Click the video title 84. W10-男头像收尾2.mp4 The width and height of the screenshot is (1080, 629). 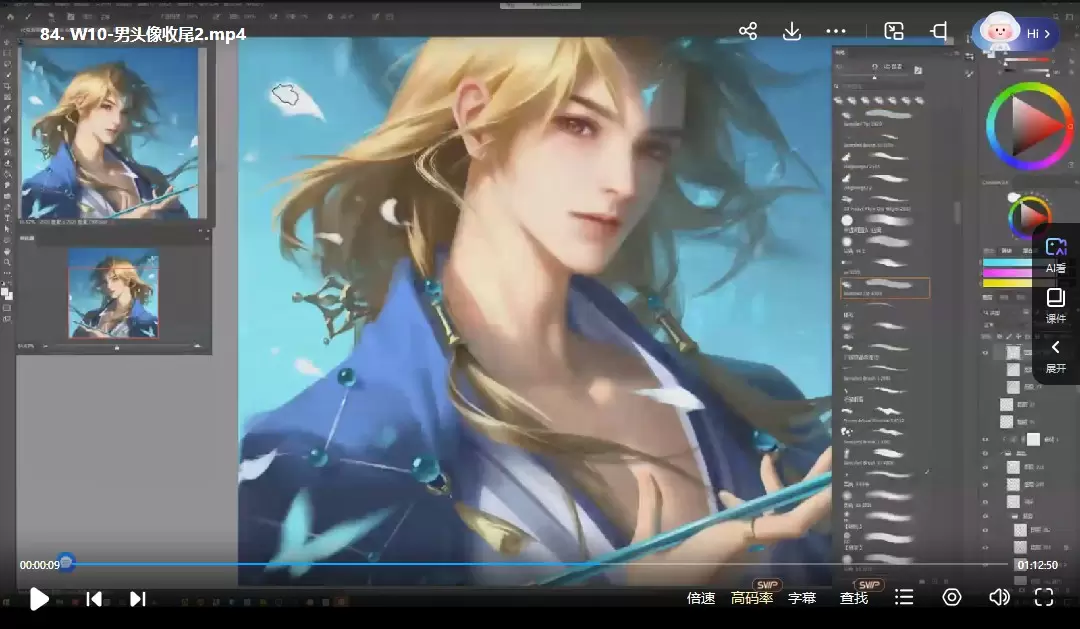[143, 34]
